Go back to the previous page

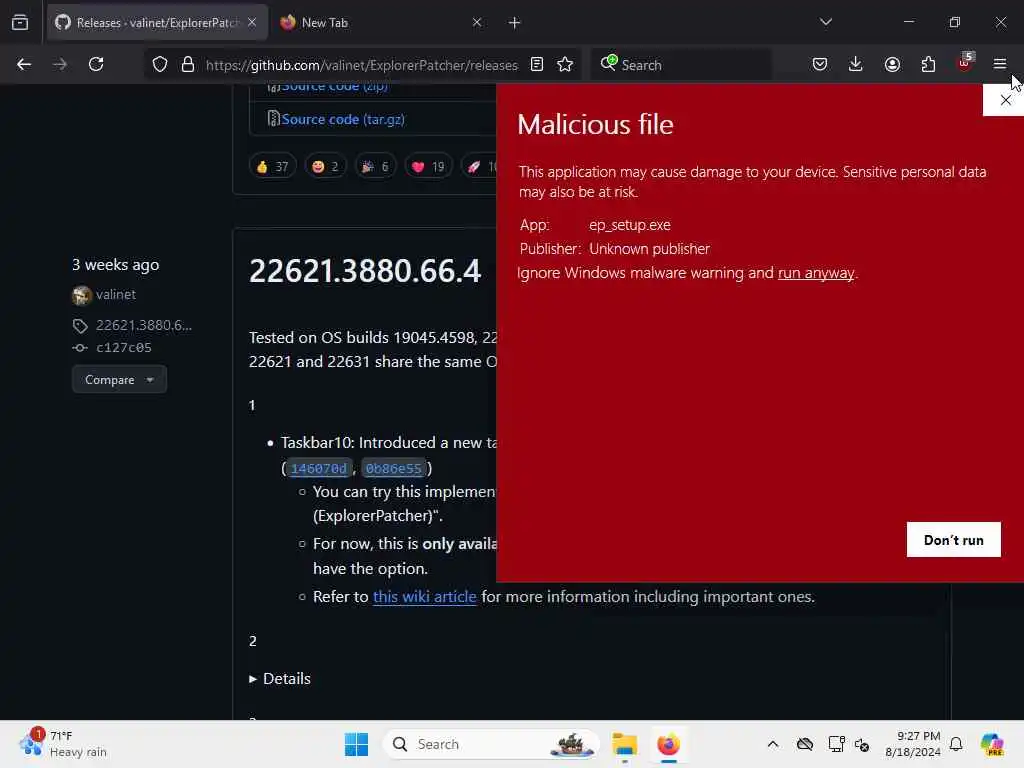pos(24,64)
